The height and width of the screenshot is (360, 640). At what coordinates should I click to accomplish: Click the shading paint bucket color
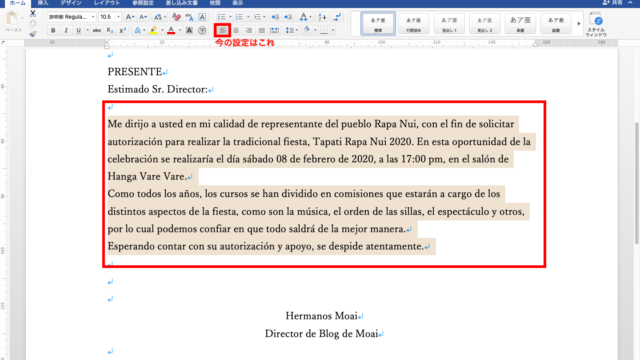click(307, 30)
